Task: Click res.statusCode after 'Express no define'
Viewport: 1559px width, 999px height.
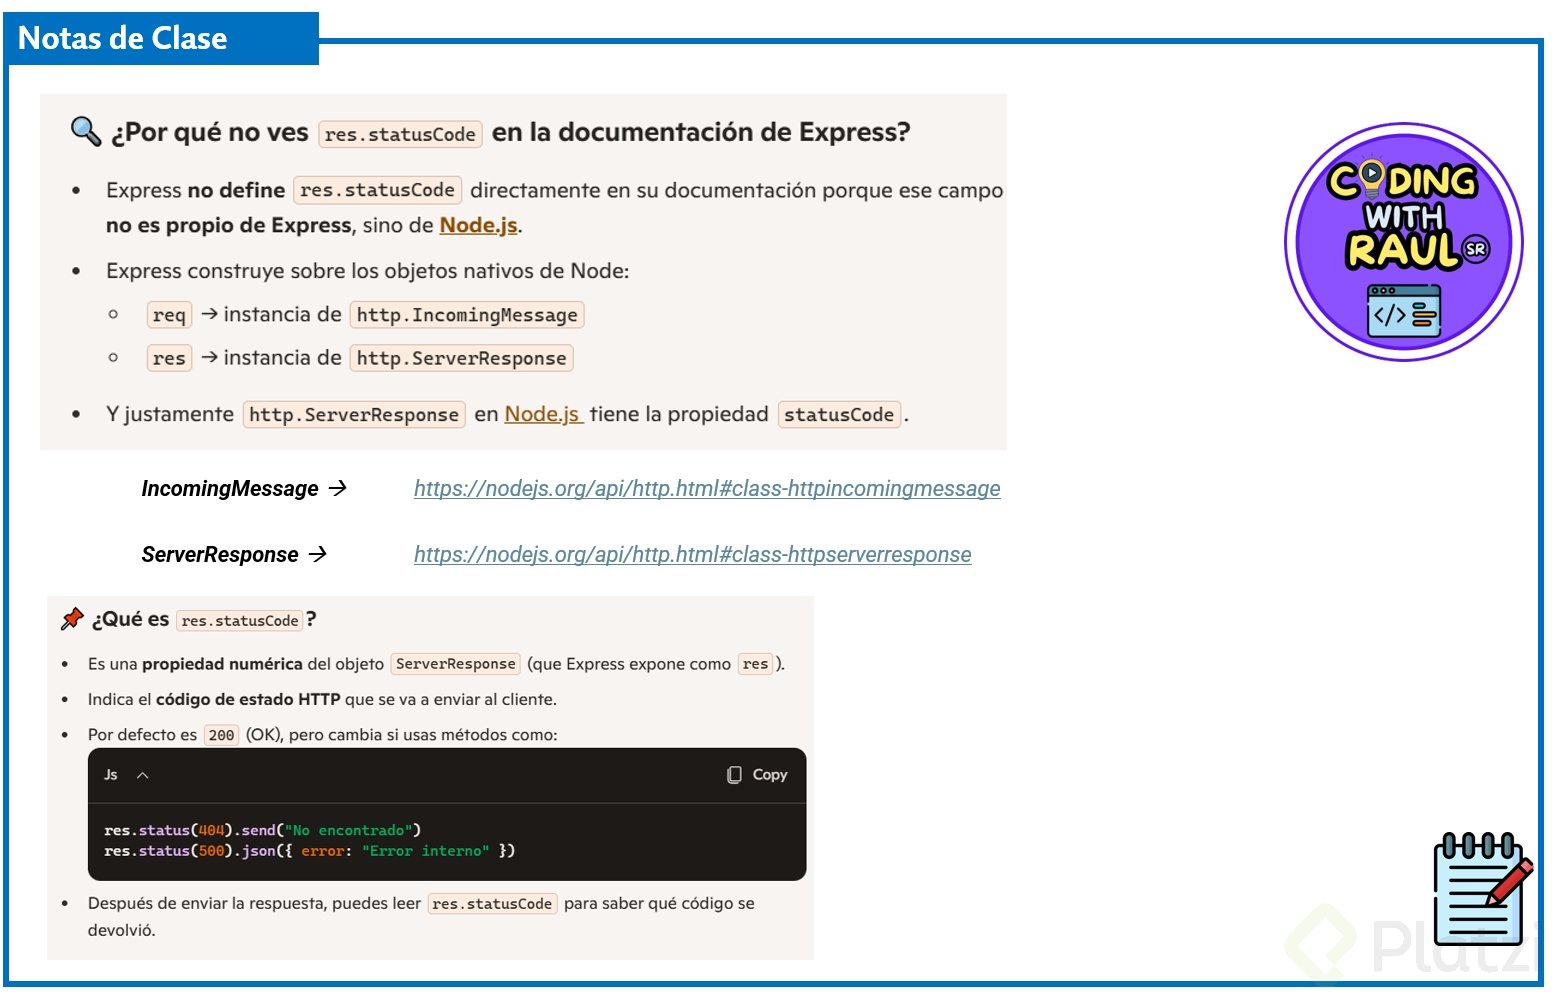Action: [x=378, y=190]
